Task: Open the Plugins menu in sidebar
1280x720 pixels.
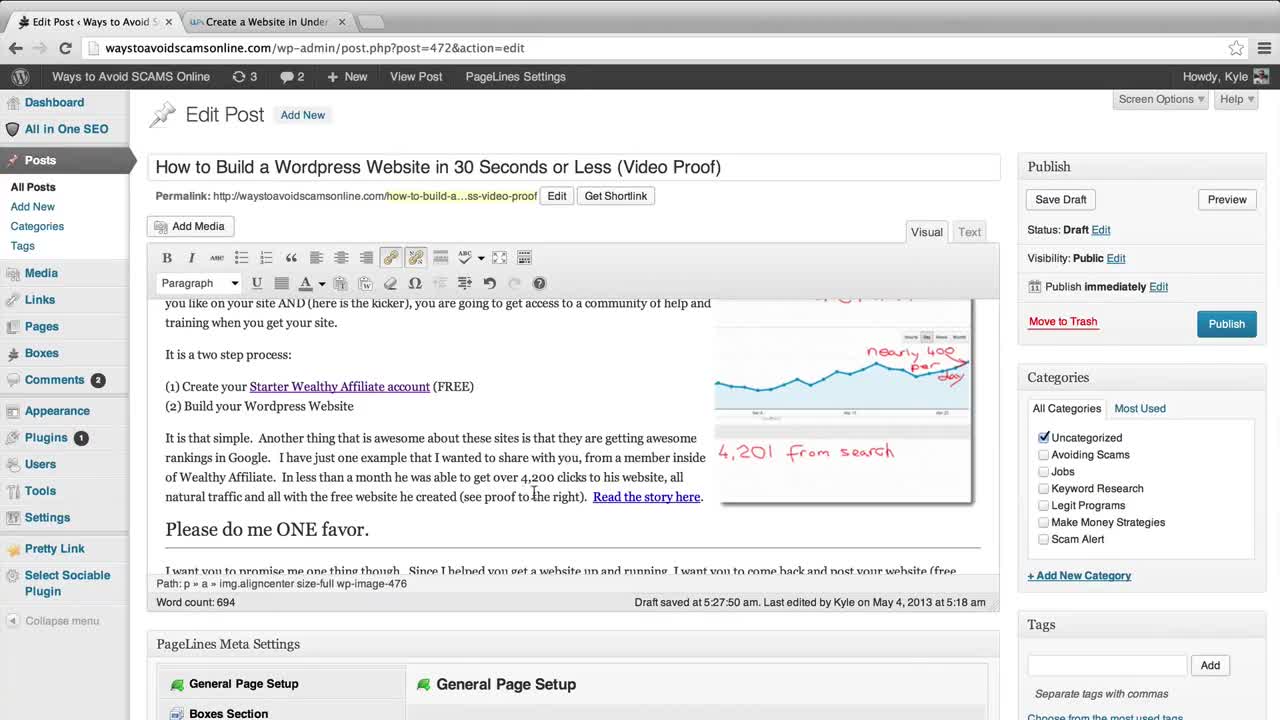Action: tap(46, 437)
